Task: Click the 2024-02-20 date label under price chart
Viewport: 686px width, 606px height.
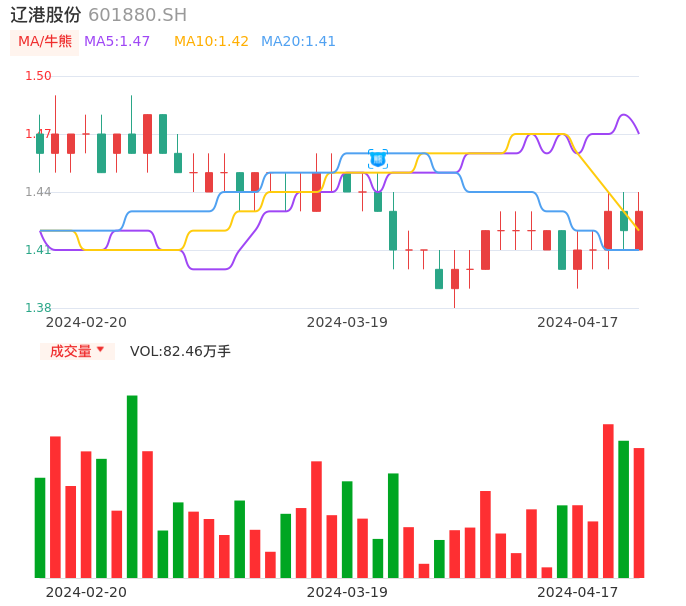Action: [86, 322]
